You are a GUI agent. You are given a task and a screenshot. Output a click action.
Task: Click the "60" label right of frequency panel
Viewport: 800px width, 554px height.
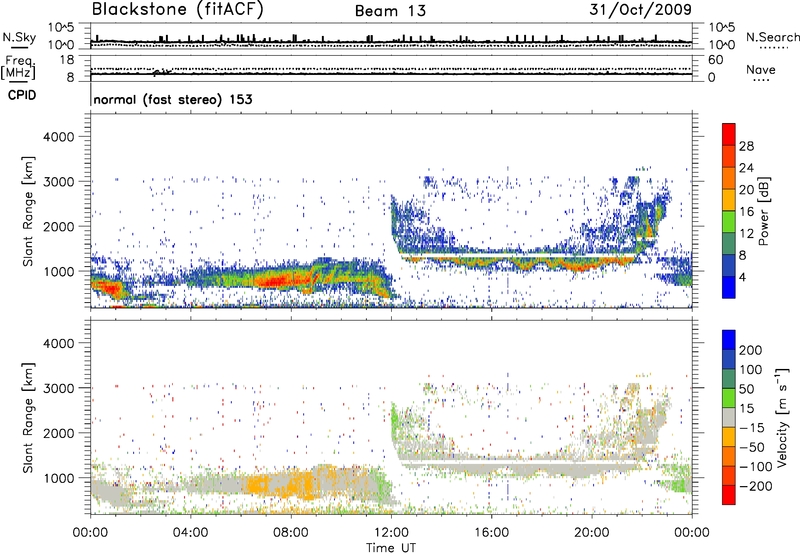tap(715, 60)
